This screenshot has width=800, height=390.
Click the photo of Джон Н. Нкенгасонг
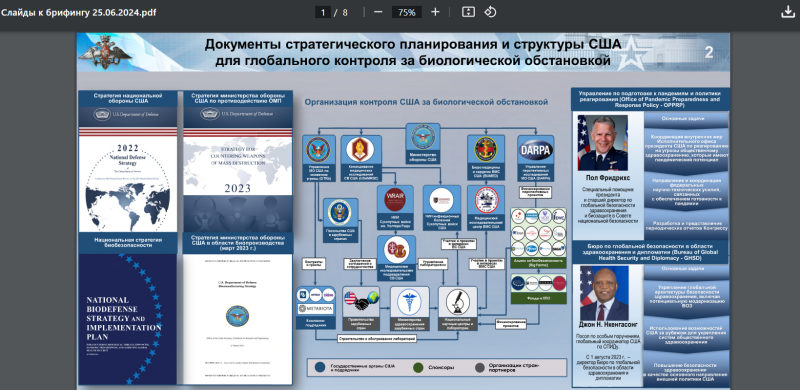pyautogui.click(x=604, y=293)
